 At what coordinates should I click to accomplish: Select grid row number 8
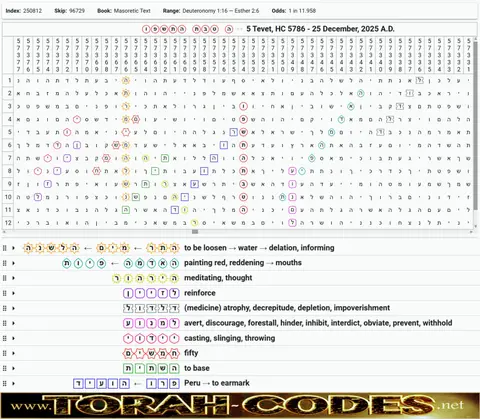(9, 171)
